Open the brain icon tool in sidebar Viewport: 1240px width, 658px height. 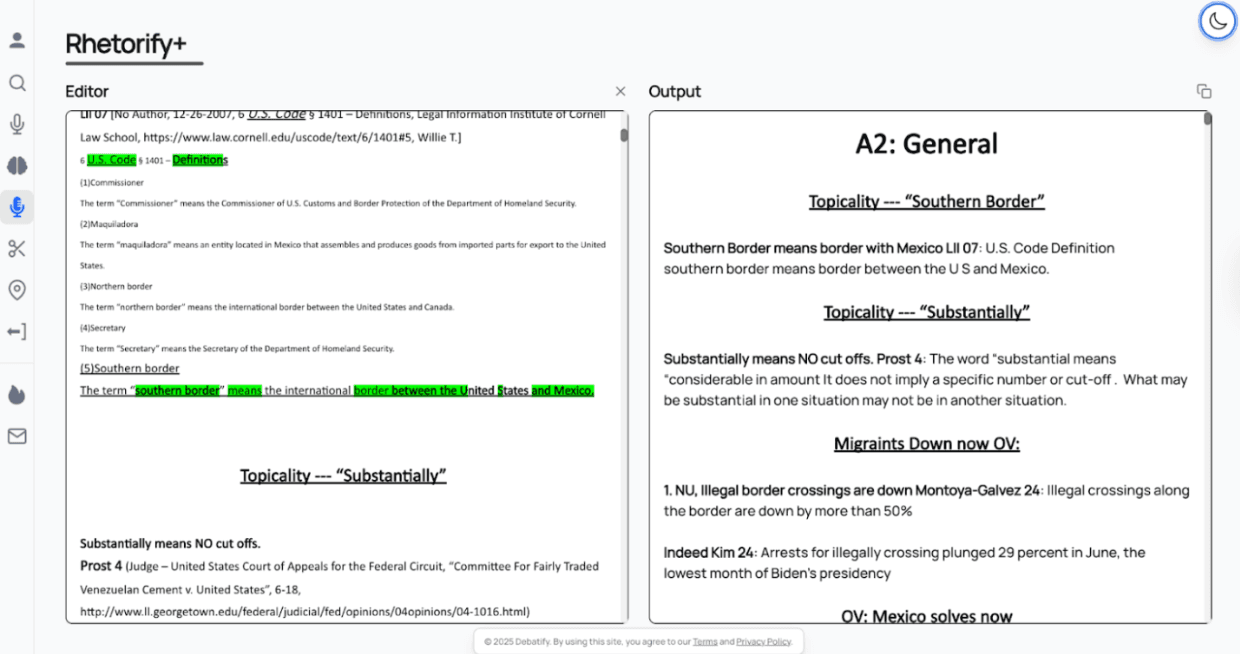(17, 166)
